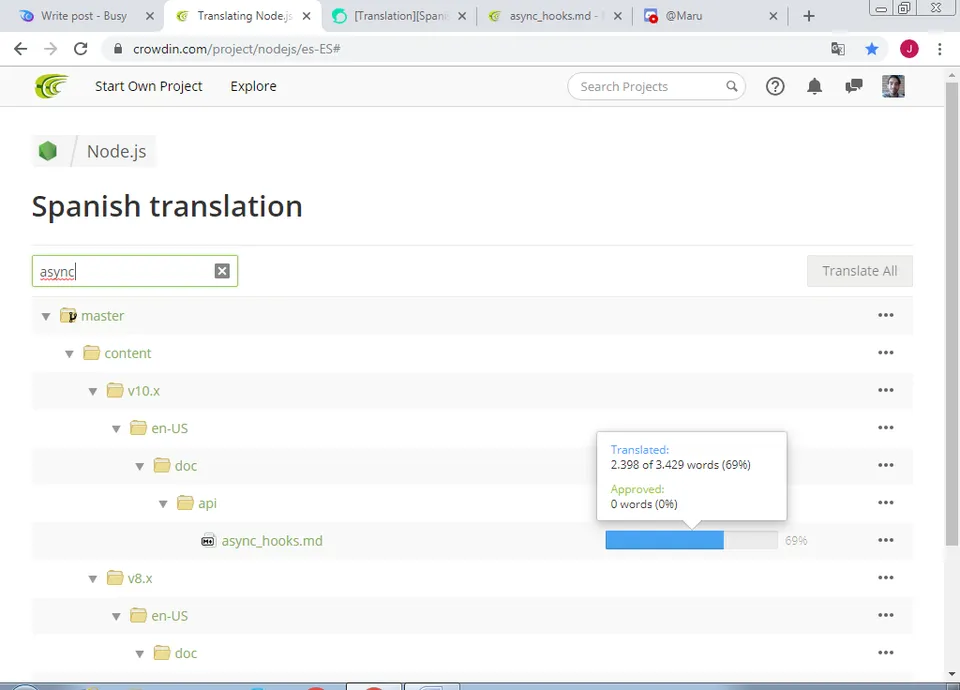Click the site padlock icon
The height and width of the screenshot is (690, 960).
pos(118,49)
